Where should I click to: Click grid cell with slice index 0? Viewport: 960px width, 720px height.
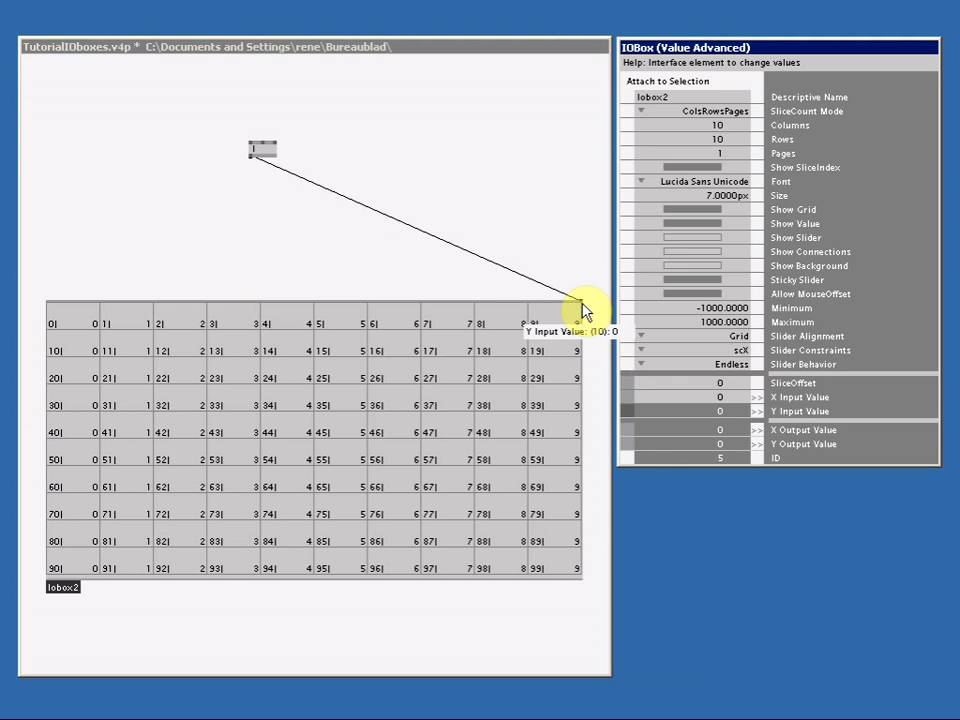coord(73,316)
